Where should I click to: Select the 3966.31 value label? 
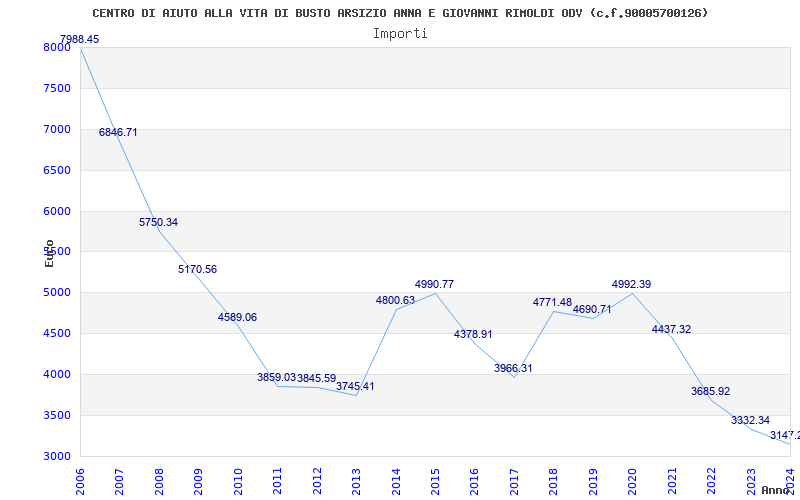point(513,368)
